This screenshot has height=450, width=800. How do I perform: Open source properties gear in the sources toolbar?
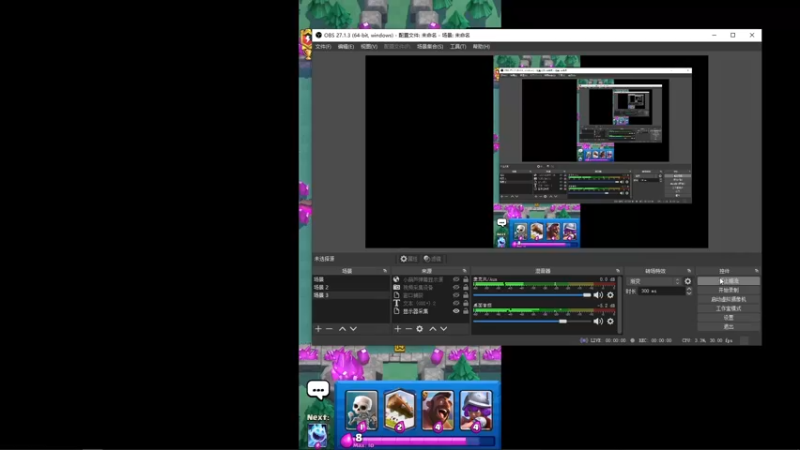tap(419, 329)
